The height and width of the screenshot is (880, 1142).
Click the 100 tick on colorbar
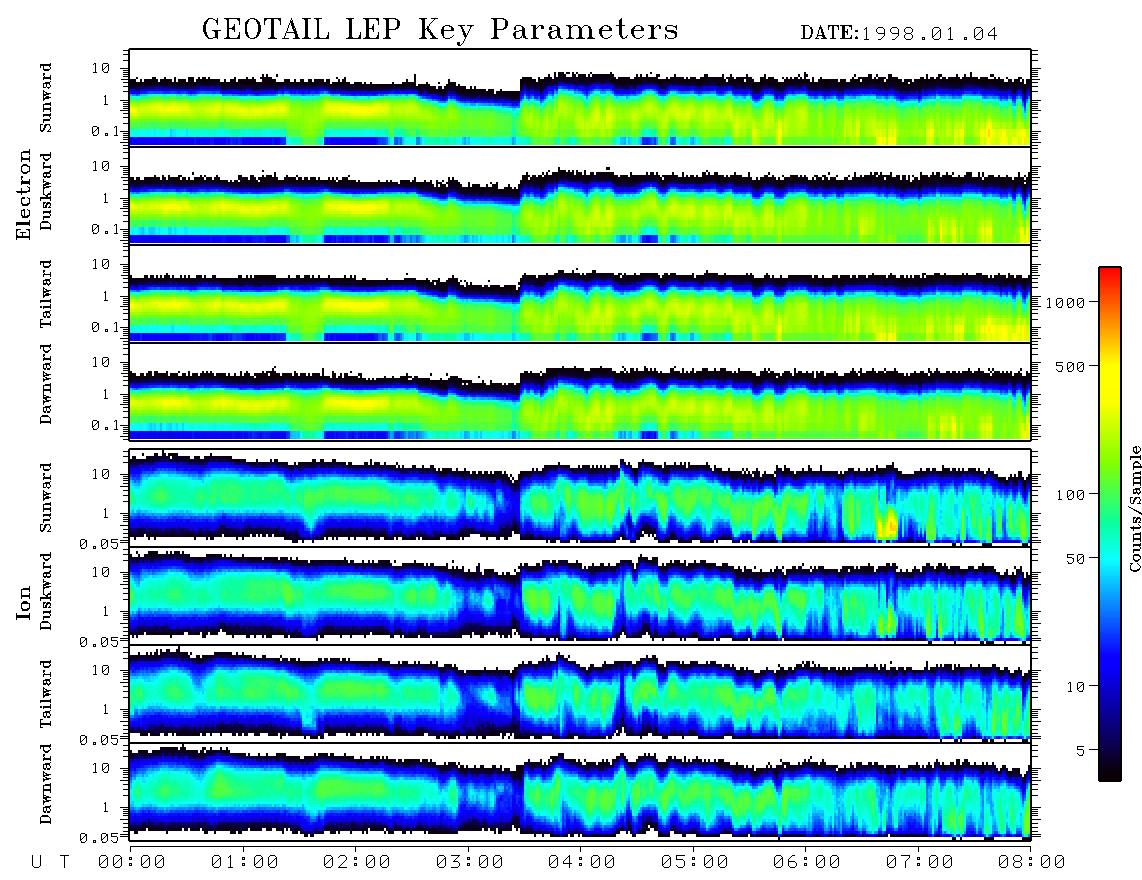(x=1070, y=495)
